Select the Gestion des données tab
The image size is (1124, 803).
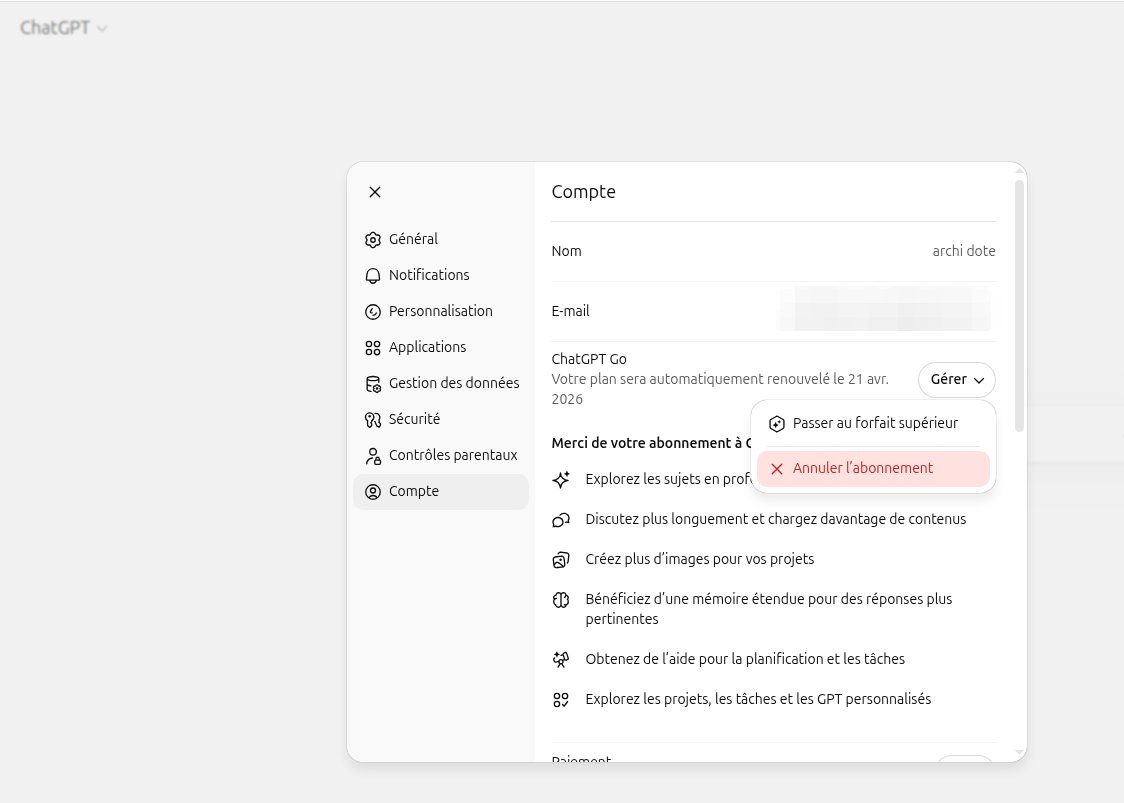coord(441,383)
